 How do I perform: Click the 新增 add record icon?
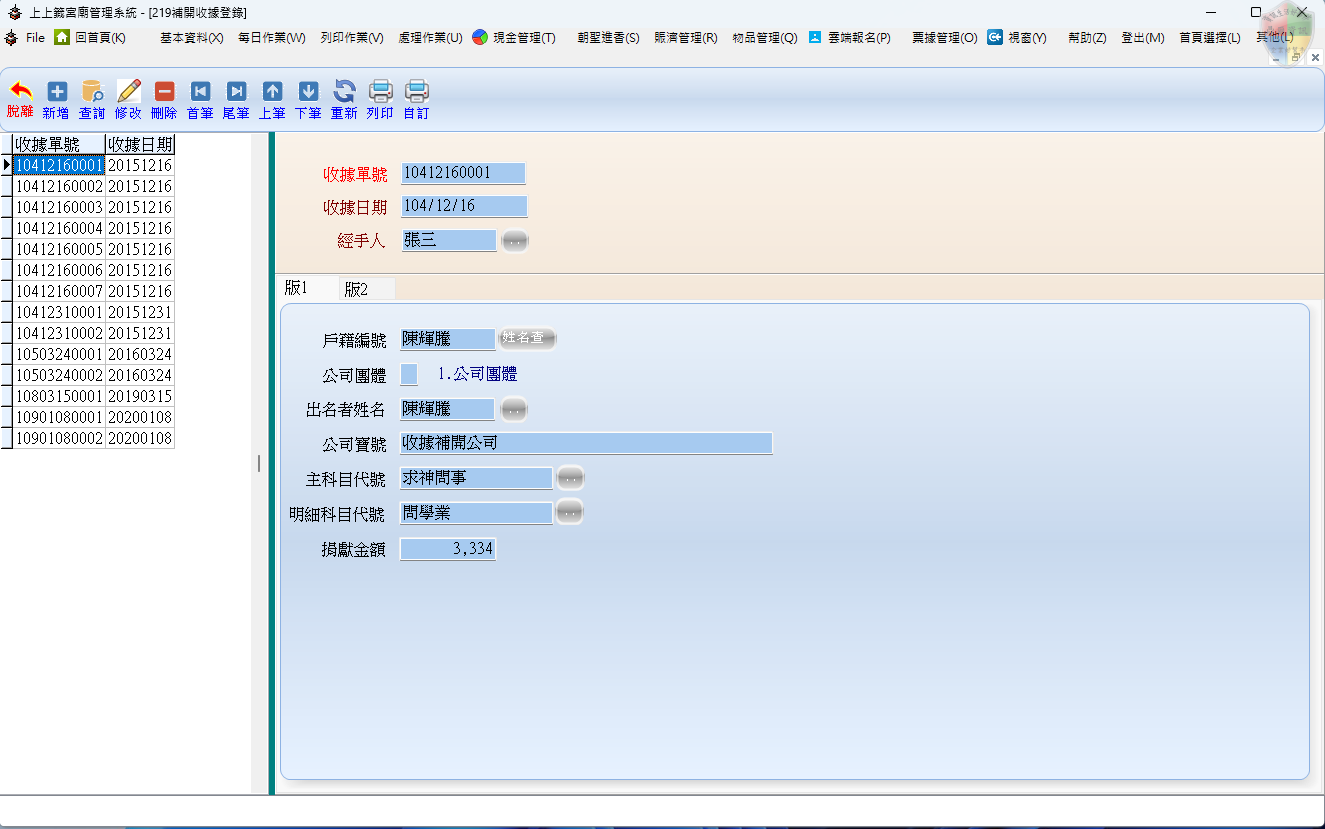coord(57,92)
